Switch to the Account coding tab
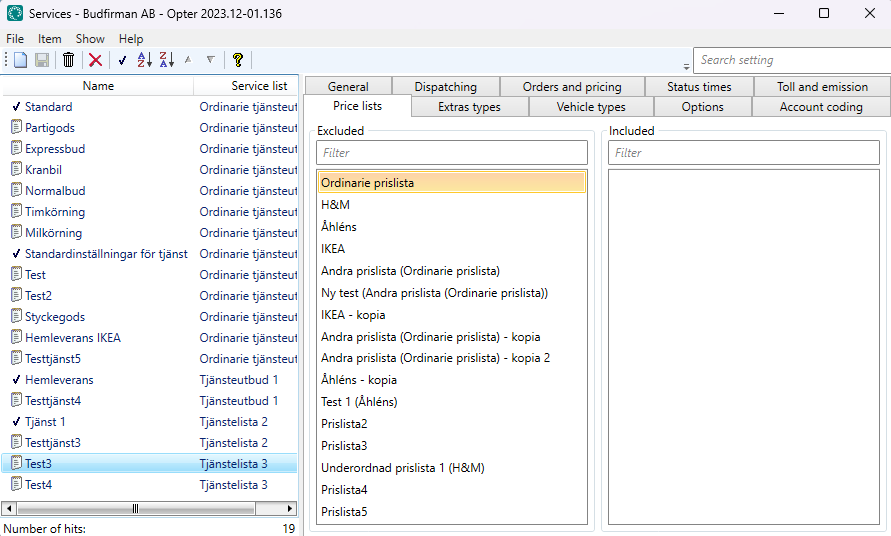The width and height of the screenshot is (891, 536). pos(820,107)
